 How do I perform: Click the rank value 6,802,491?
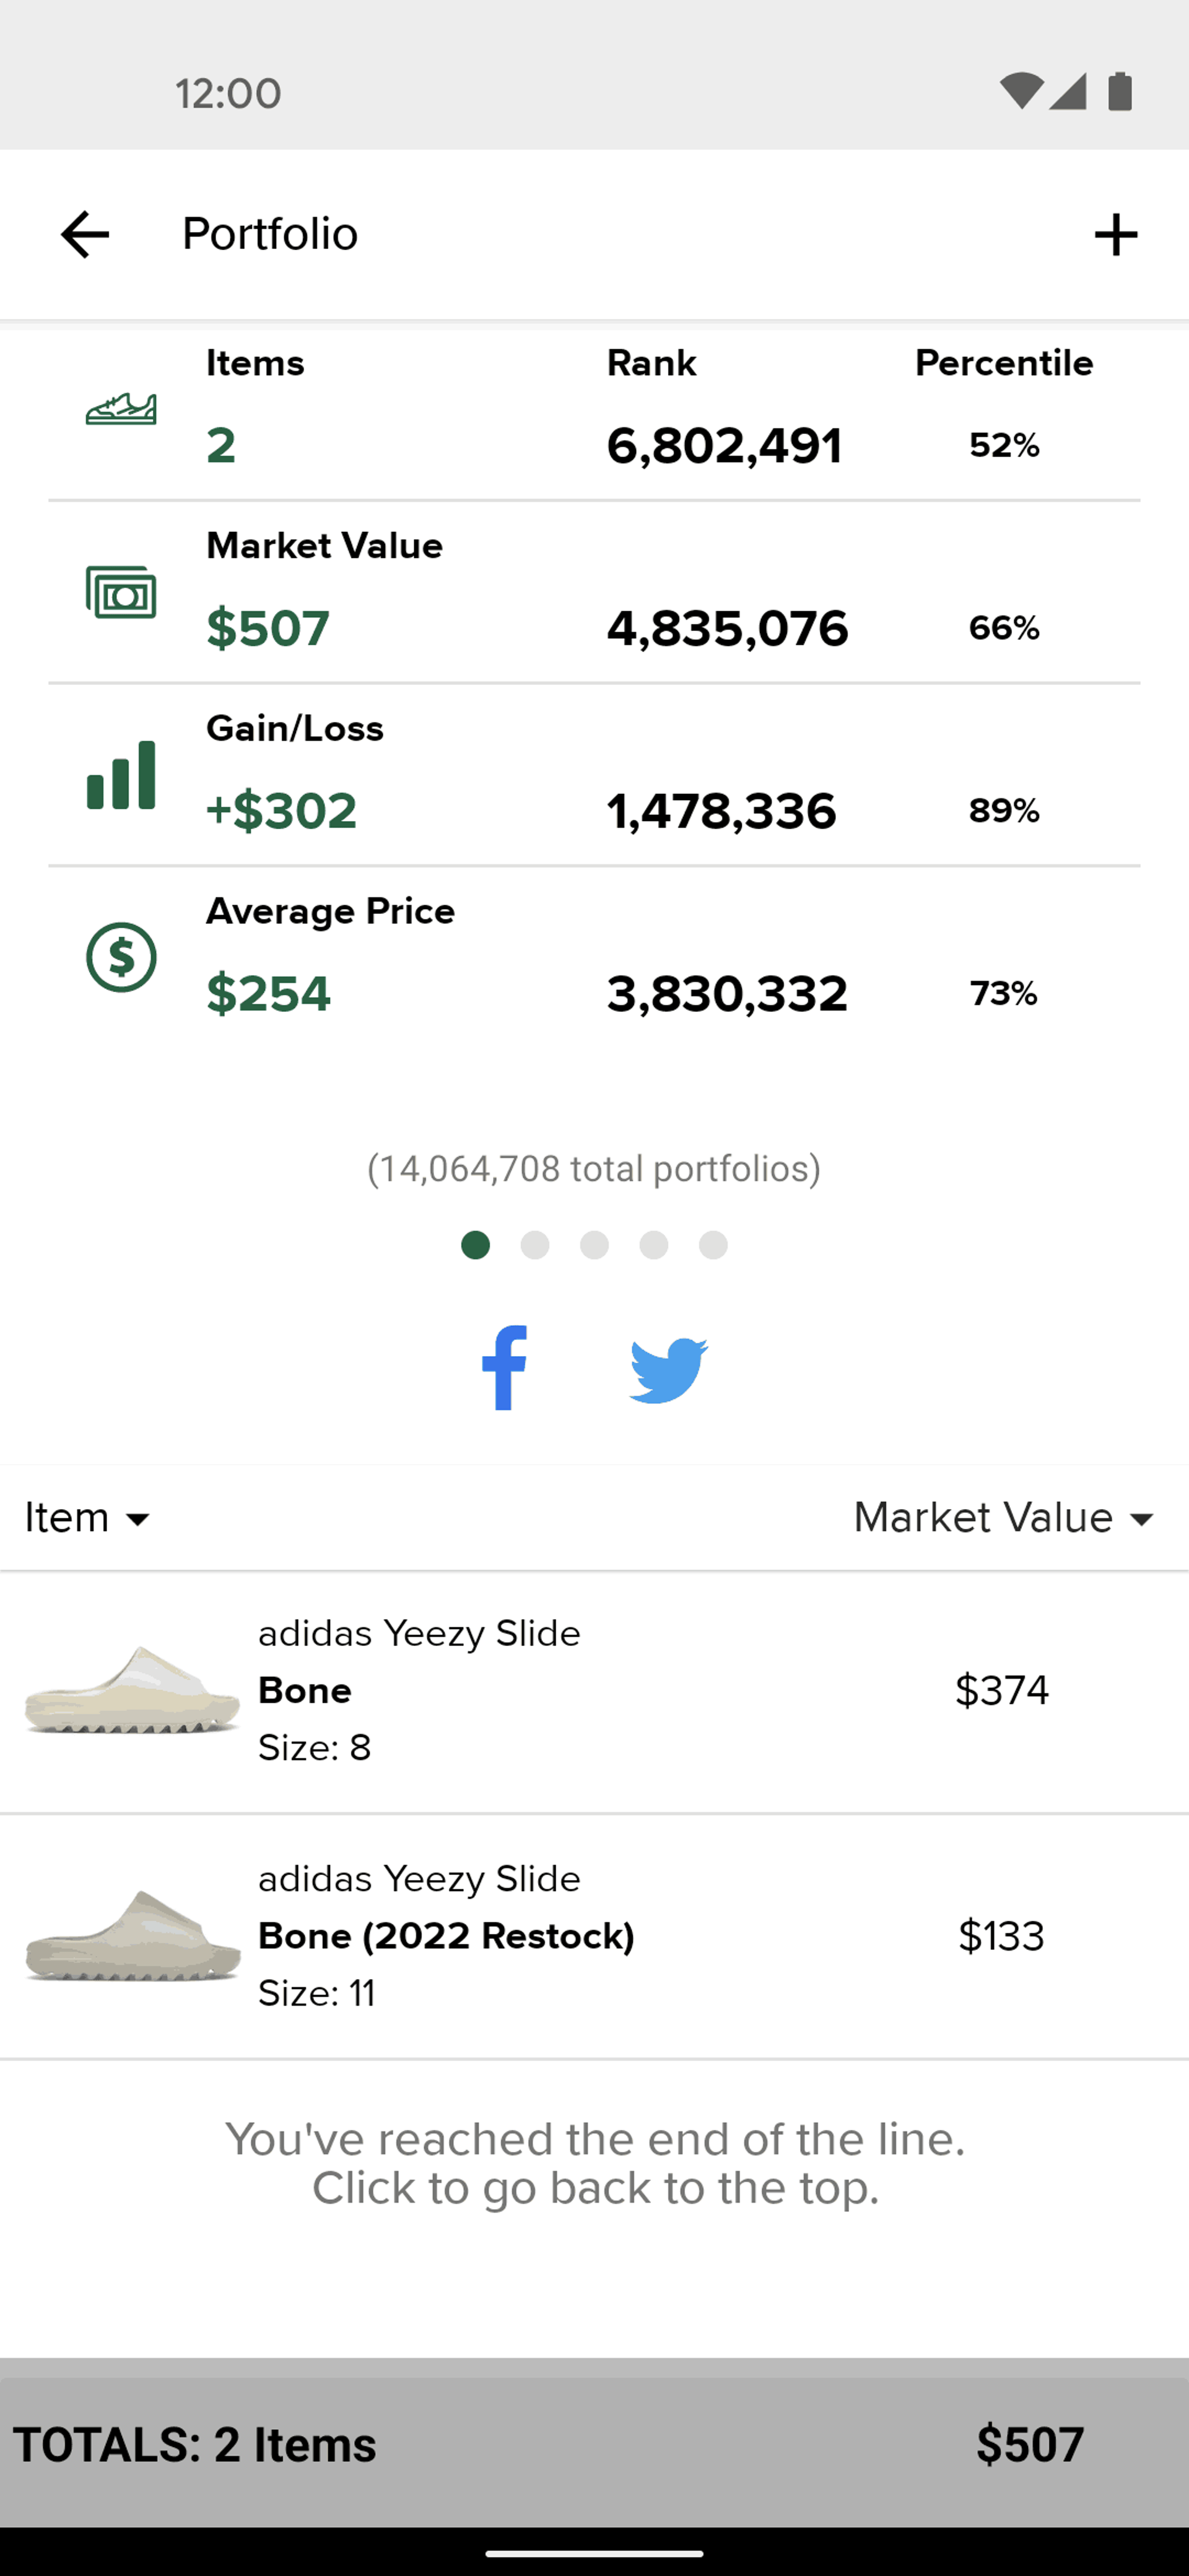[x=725, y=445]
